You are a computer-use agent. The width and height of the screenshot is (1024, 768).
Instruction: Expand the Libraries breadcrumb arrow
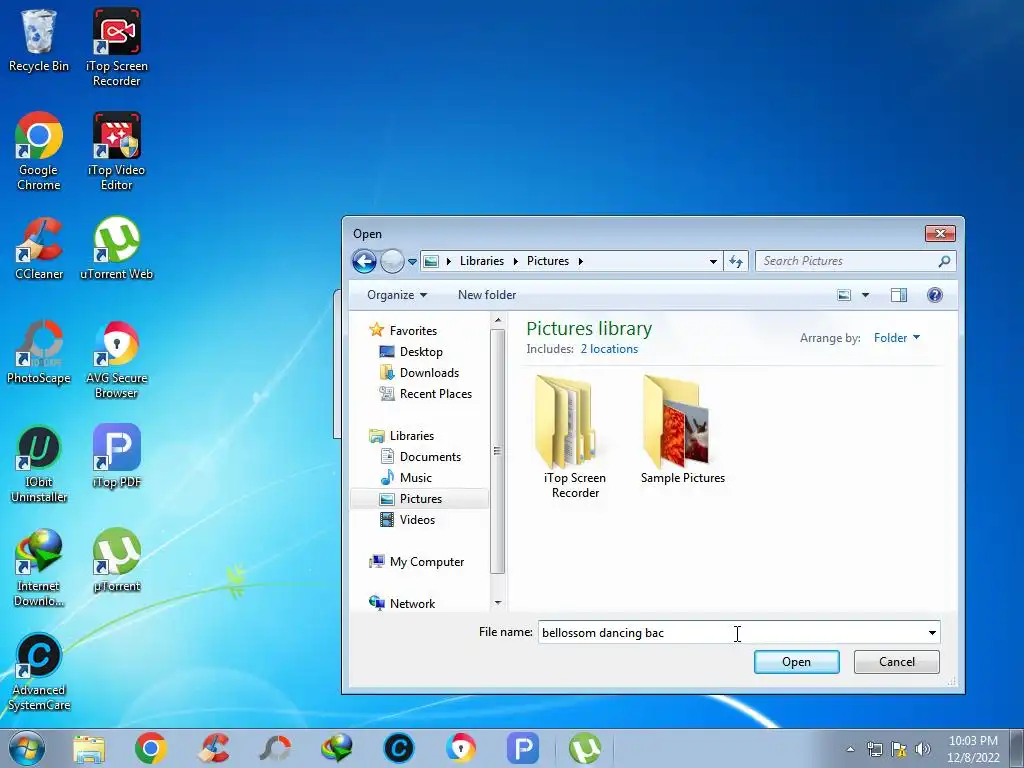tap(515, 261)
